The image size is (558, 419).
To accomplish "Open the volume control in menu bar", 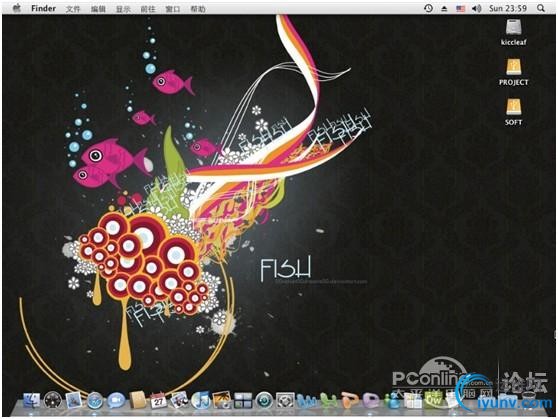I will click(477, 9).
